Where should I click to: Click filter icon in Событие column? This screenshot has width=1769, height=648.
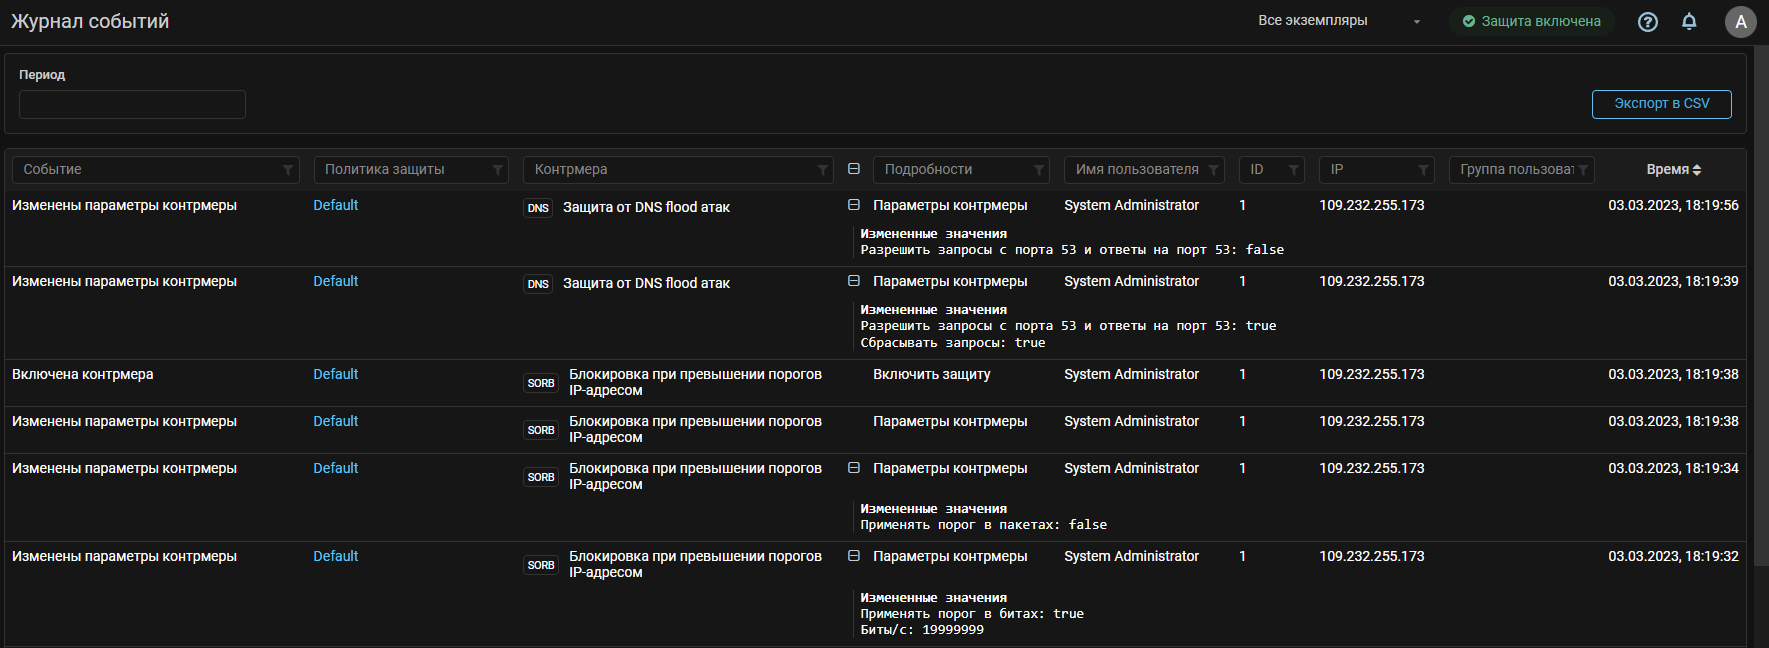pyautogui.click(x=288, y=170)
